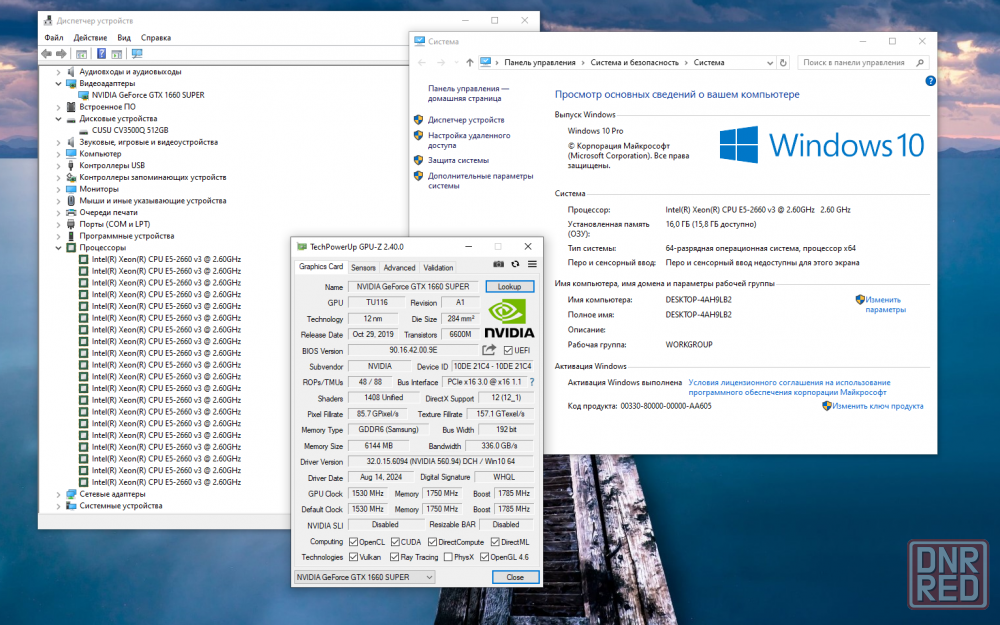Click the GPU-Z refresh icon
This screenshot has height=625, width=1000.
click(x=515, y=264)
